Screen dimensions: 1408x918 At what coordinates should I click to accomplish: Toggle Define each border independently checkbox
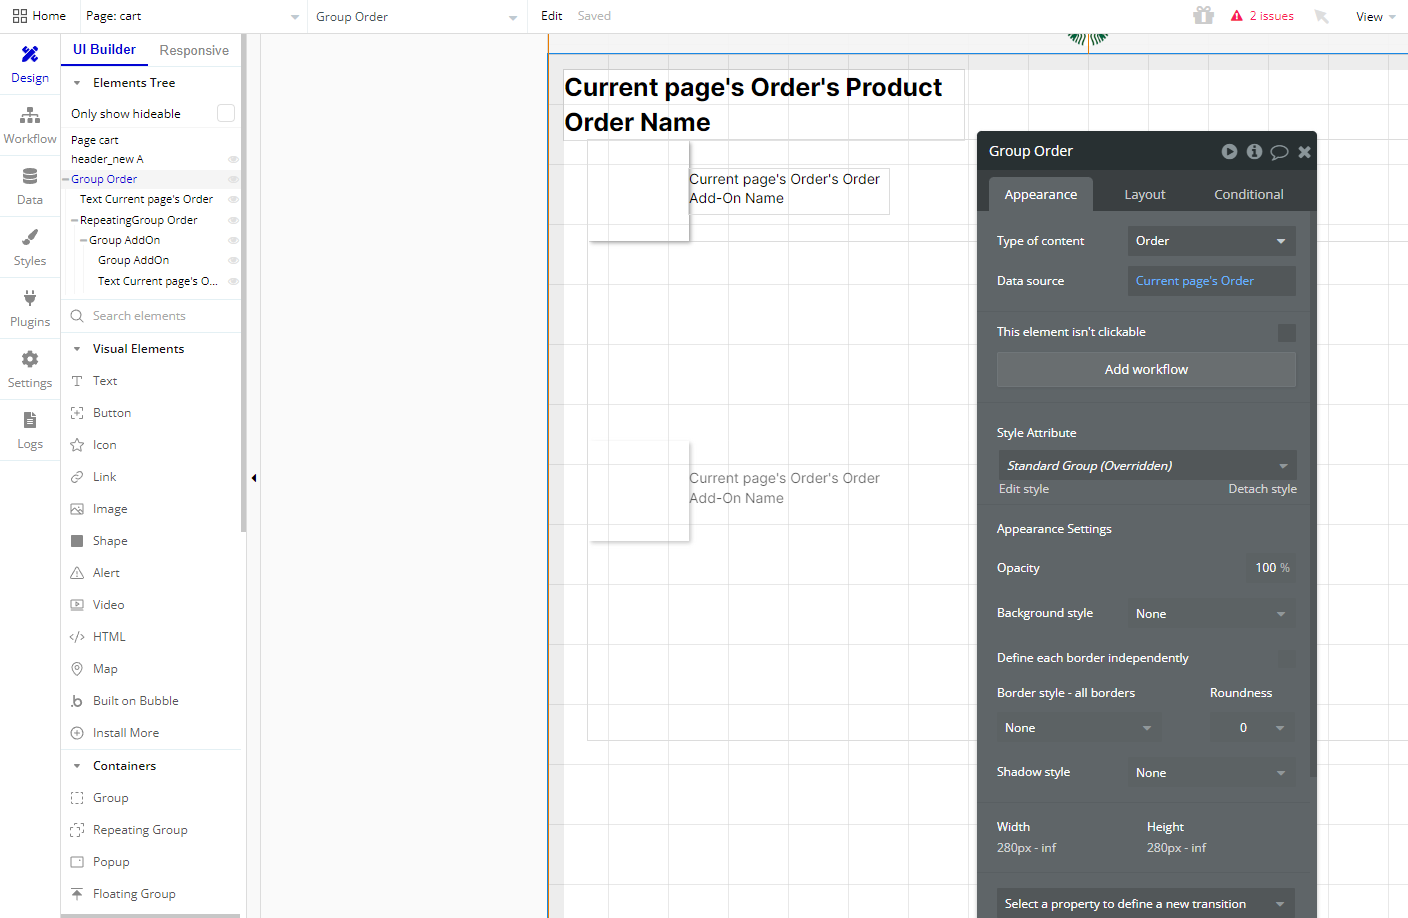[1287, 659]
